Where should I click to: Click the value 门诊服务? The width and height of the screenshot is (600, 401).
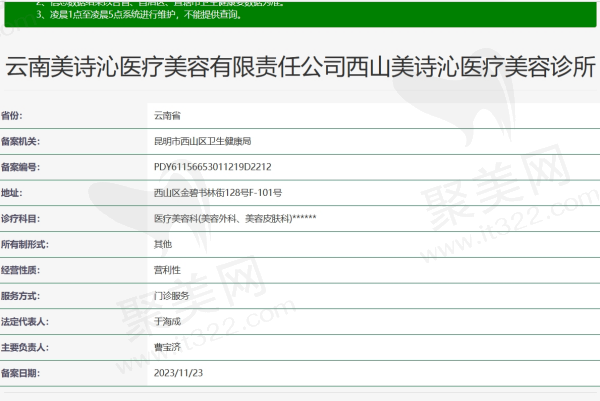171,296
